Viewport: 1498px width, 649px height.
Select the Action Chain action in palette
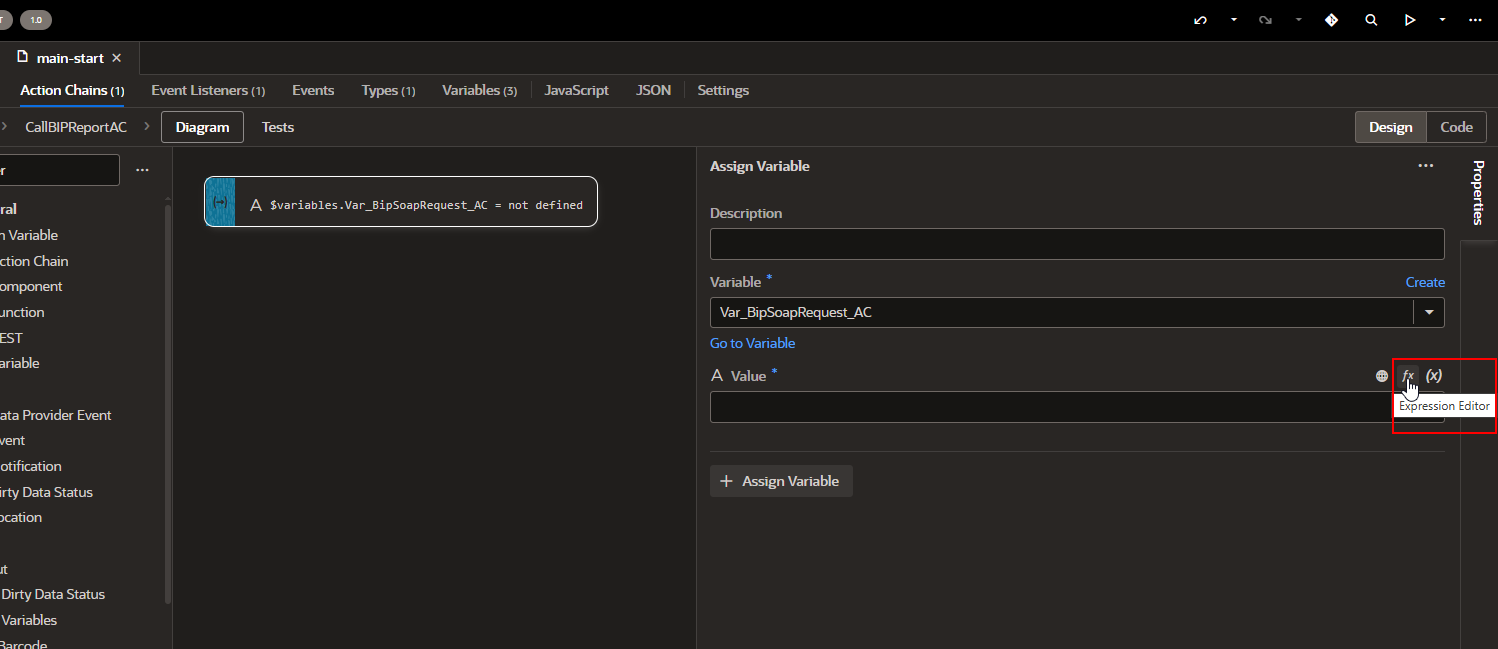(34, 261)
